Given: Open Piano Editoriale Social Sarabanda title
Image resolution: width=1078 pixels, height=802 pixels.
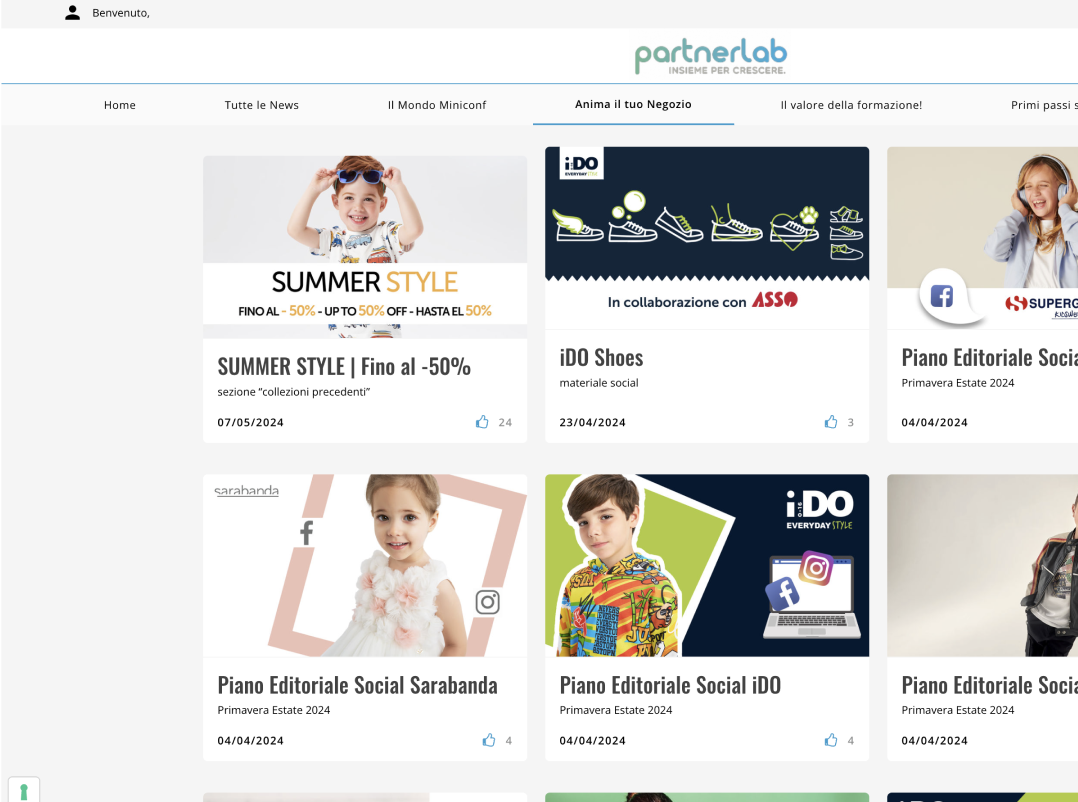Looking at the screenshot, I should pyautogui.click(x=358, y=685).
